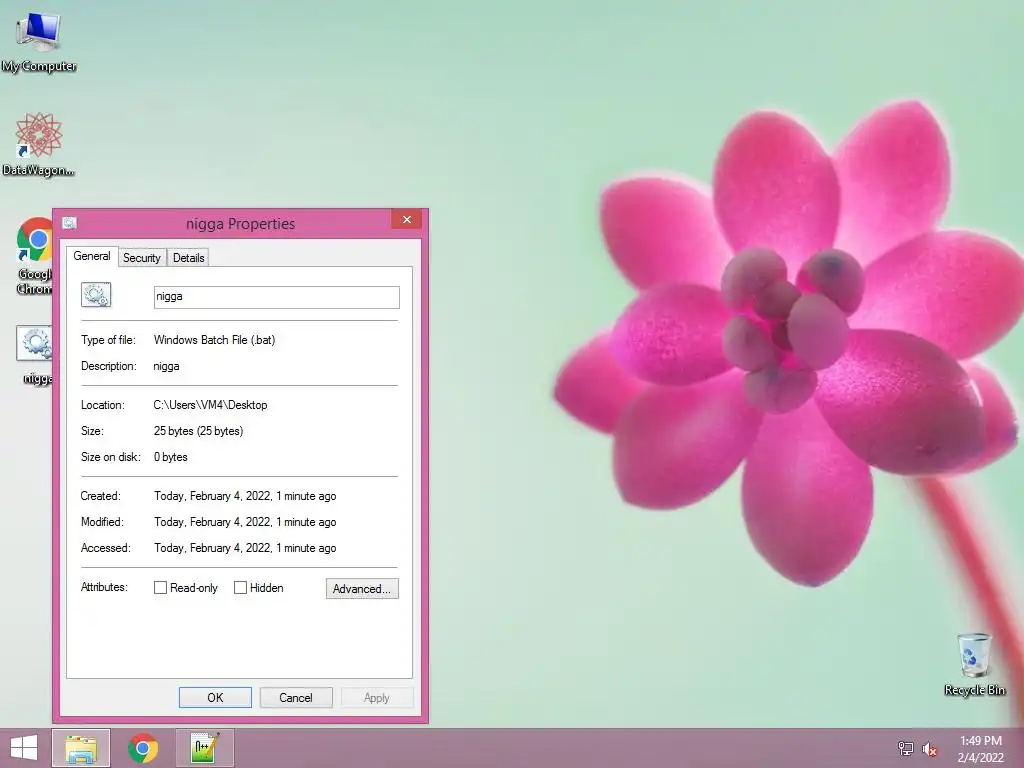Click the location path C:\Users\VM4\Desktop
Screen dimensions: 1024x768
tap(210, 405)
